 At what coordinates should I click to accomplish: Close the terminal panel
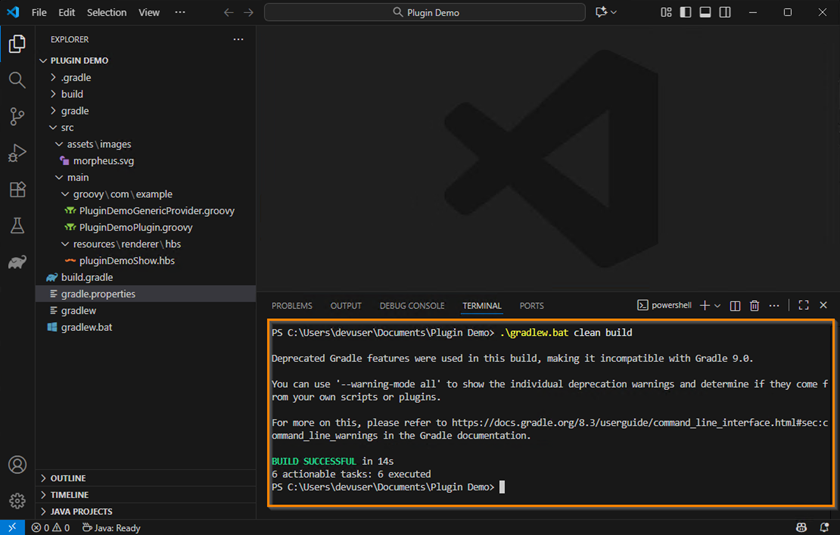[823, 305]
